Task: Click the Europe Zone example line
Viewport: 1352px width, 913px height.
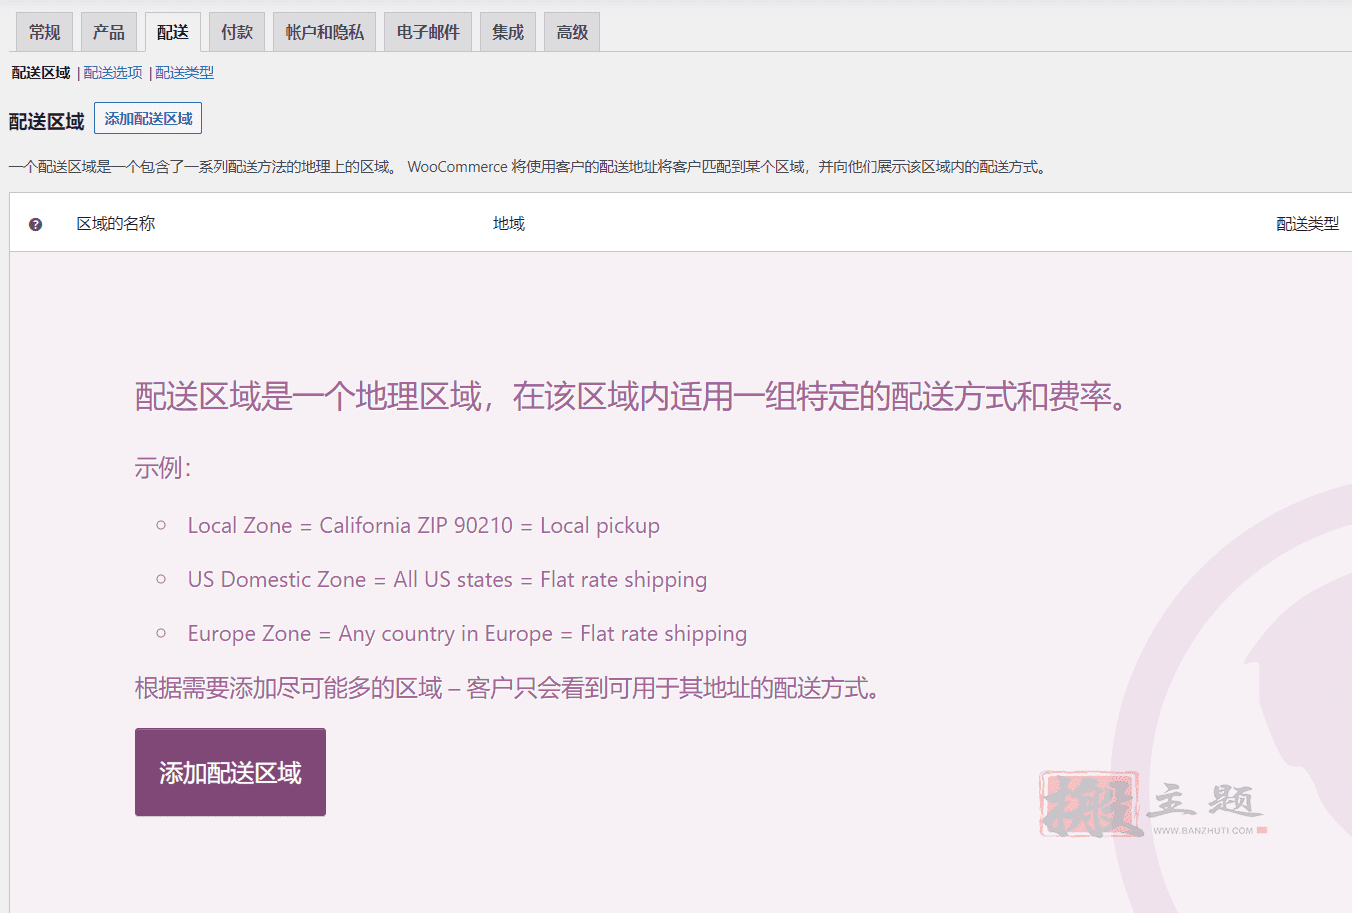Action: point(467,634)
